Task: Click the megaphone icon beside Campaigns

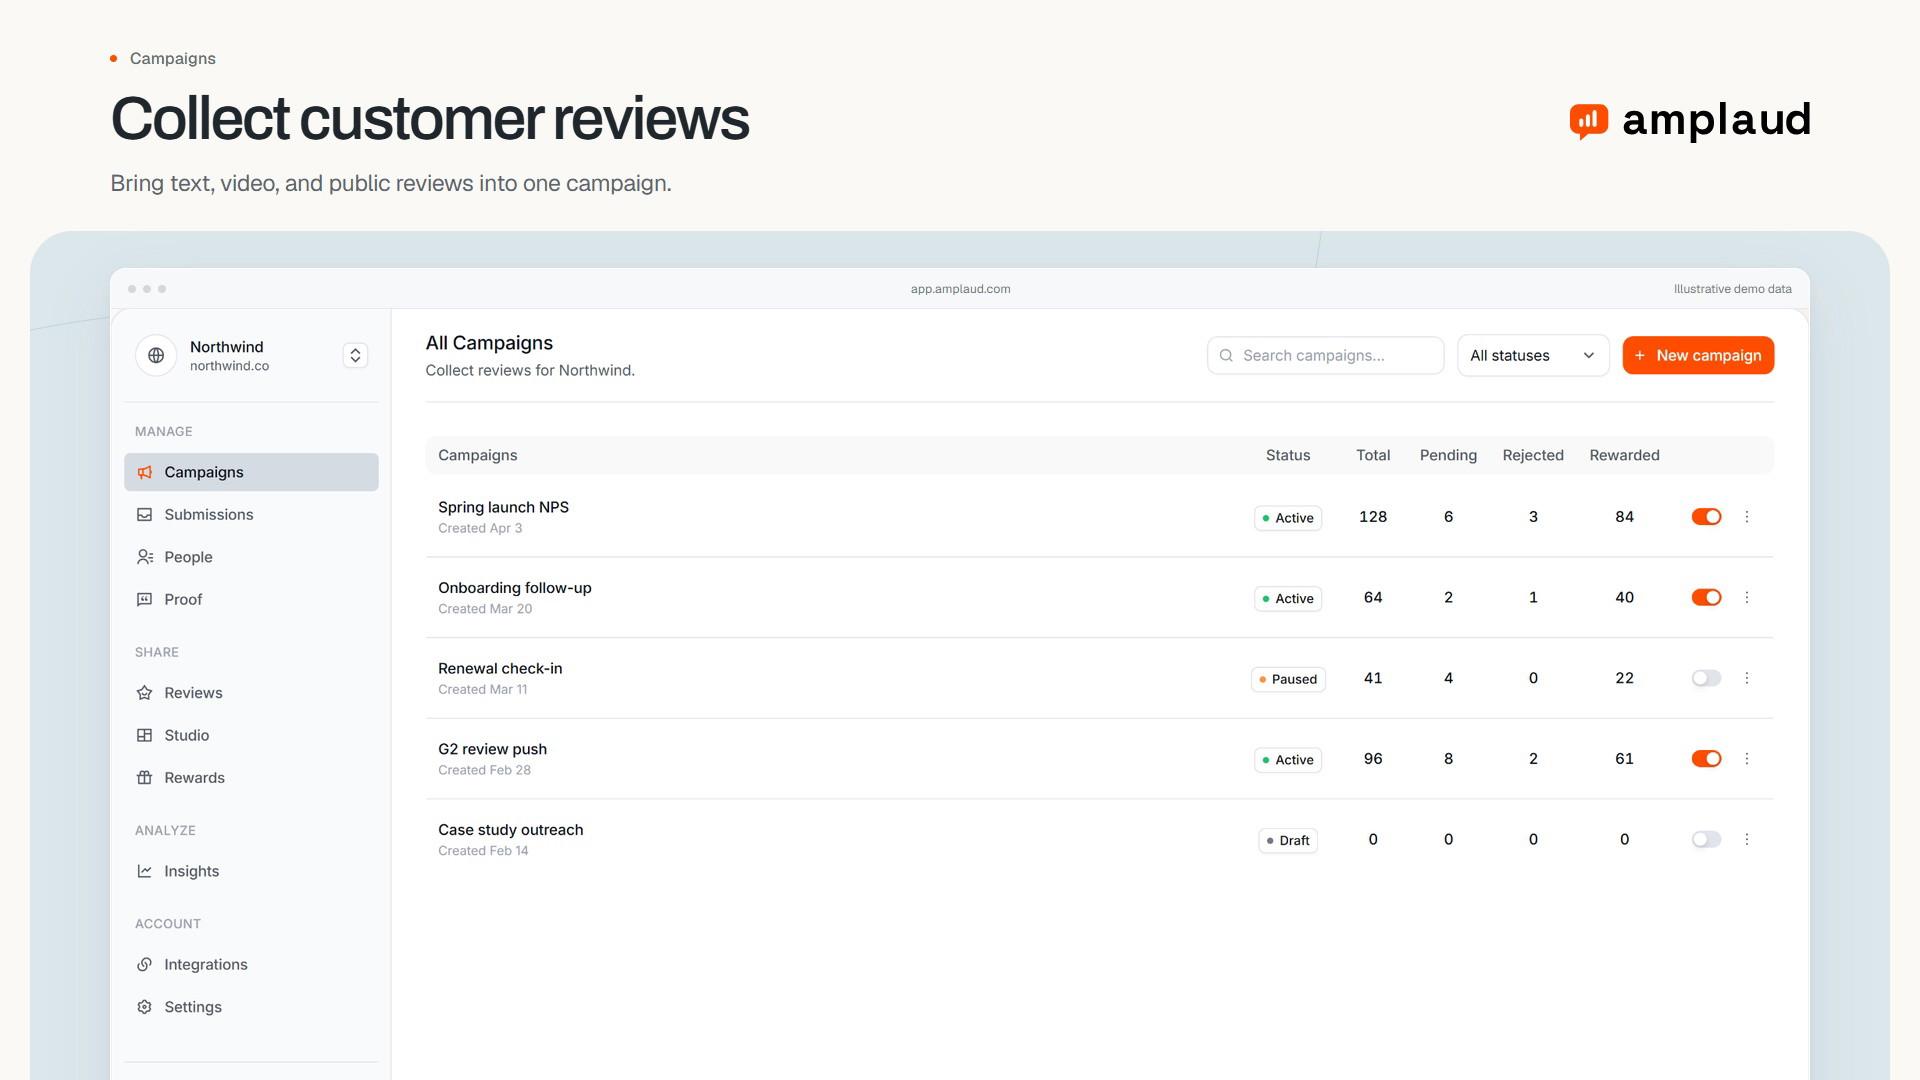Action: [x=145, y=472]
